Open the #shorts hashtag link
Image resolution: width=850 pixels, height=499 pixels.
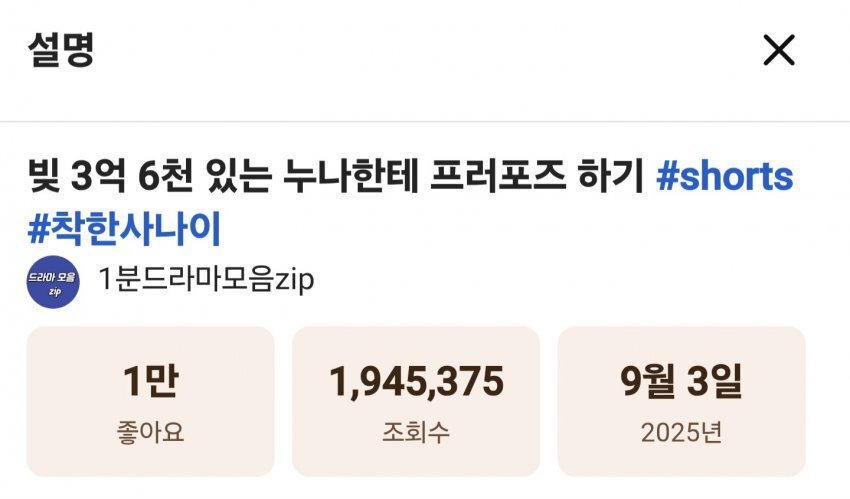(x=724, y=178)
